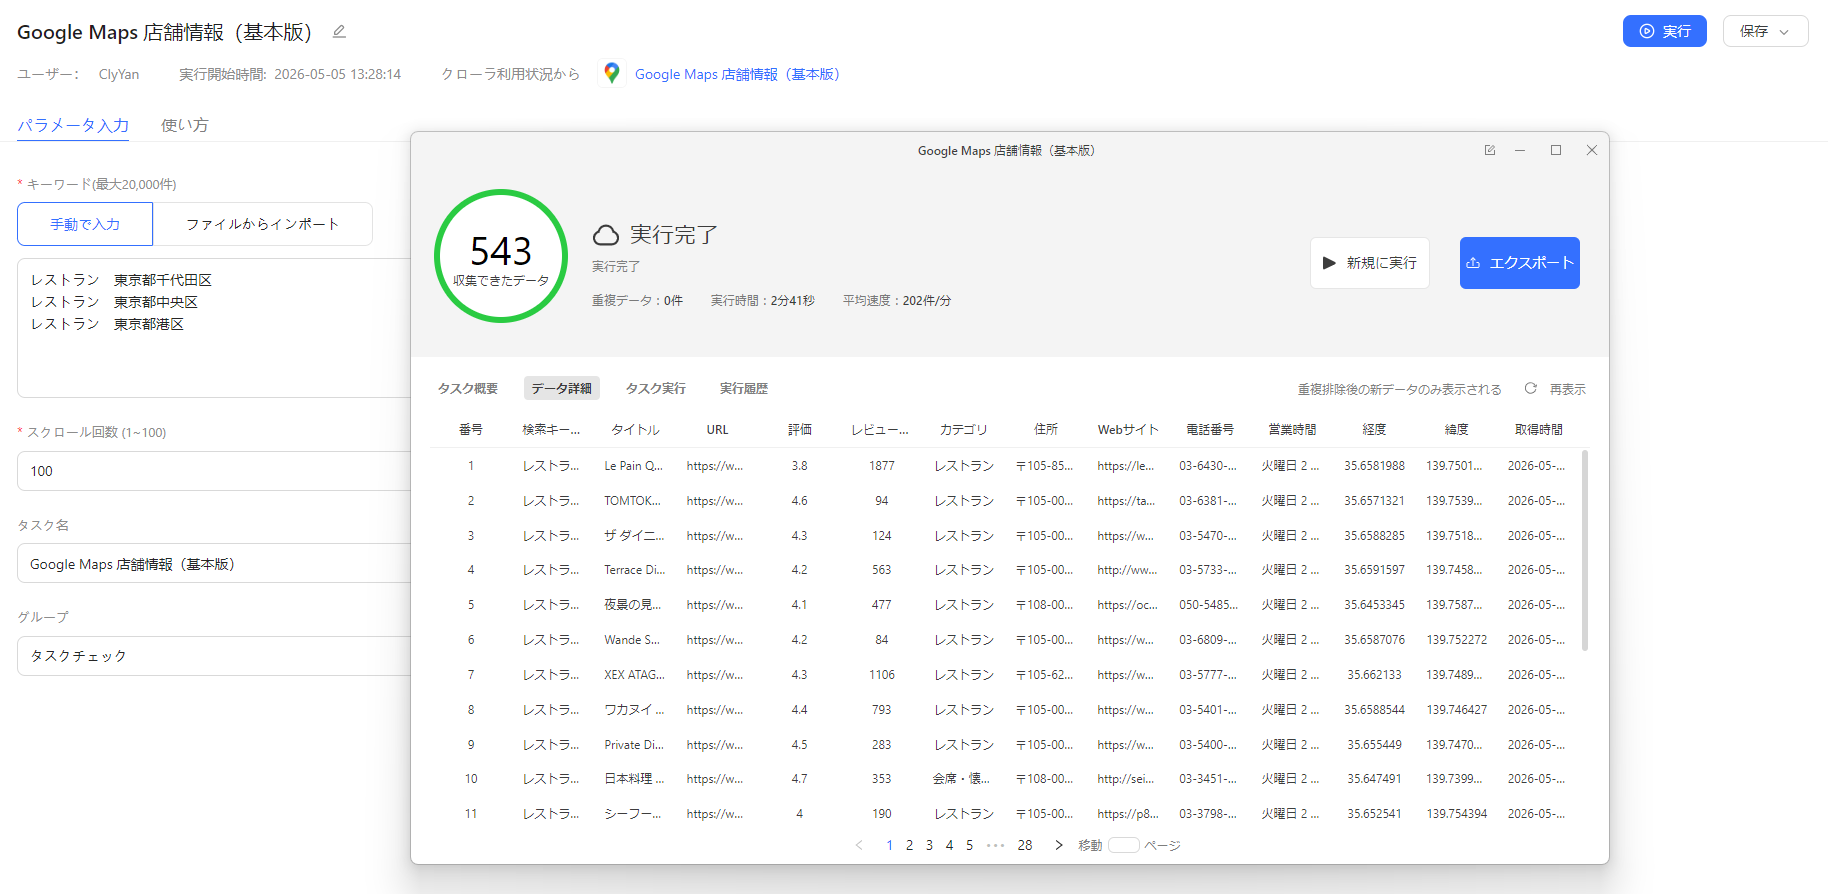Screen dimensions: 1828x894
Task: Click the タスク名 input field
Action: (214, 564)
